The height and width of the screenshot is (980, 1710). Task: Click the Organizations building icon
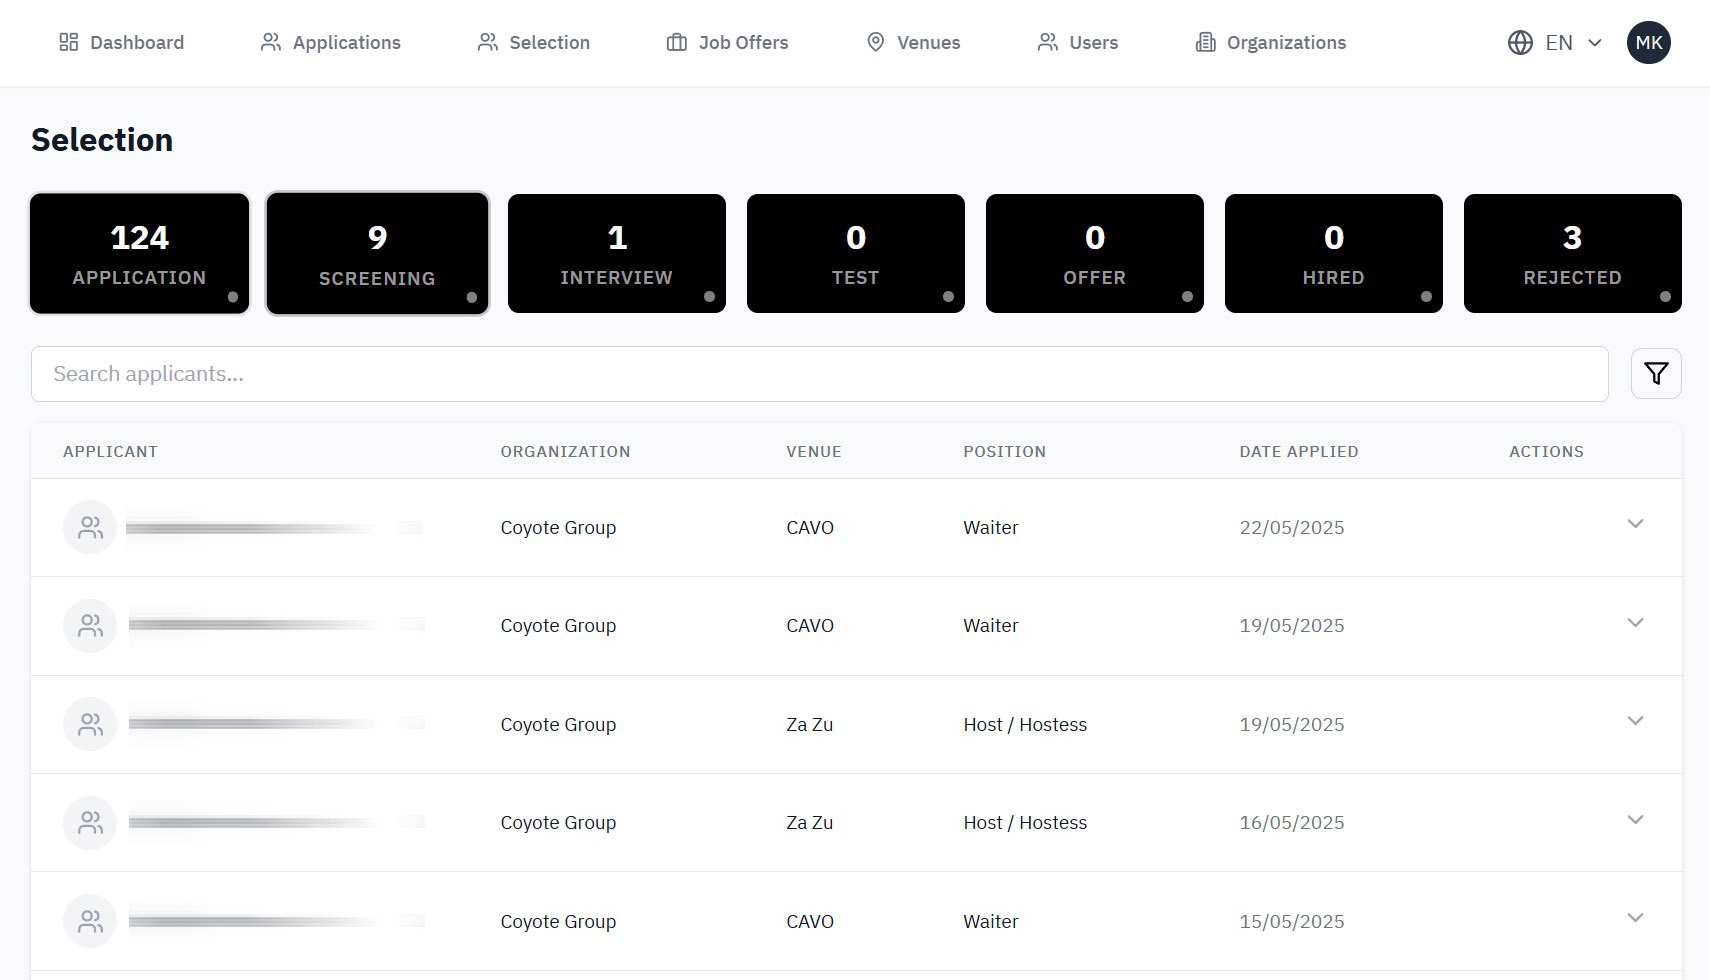1205,42
